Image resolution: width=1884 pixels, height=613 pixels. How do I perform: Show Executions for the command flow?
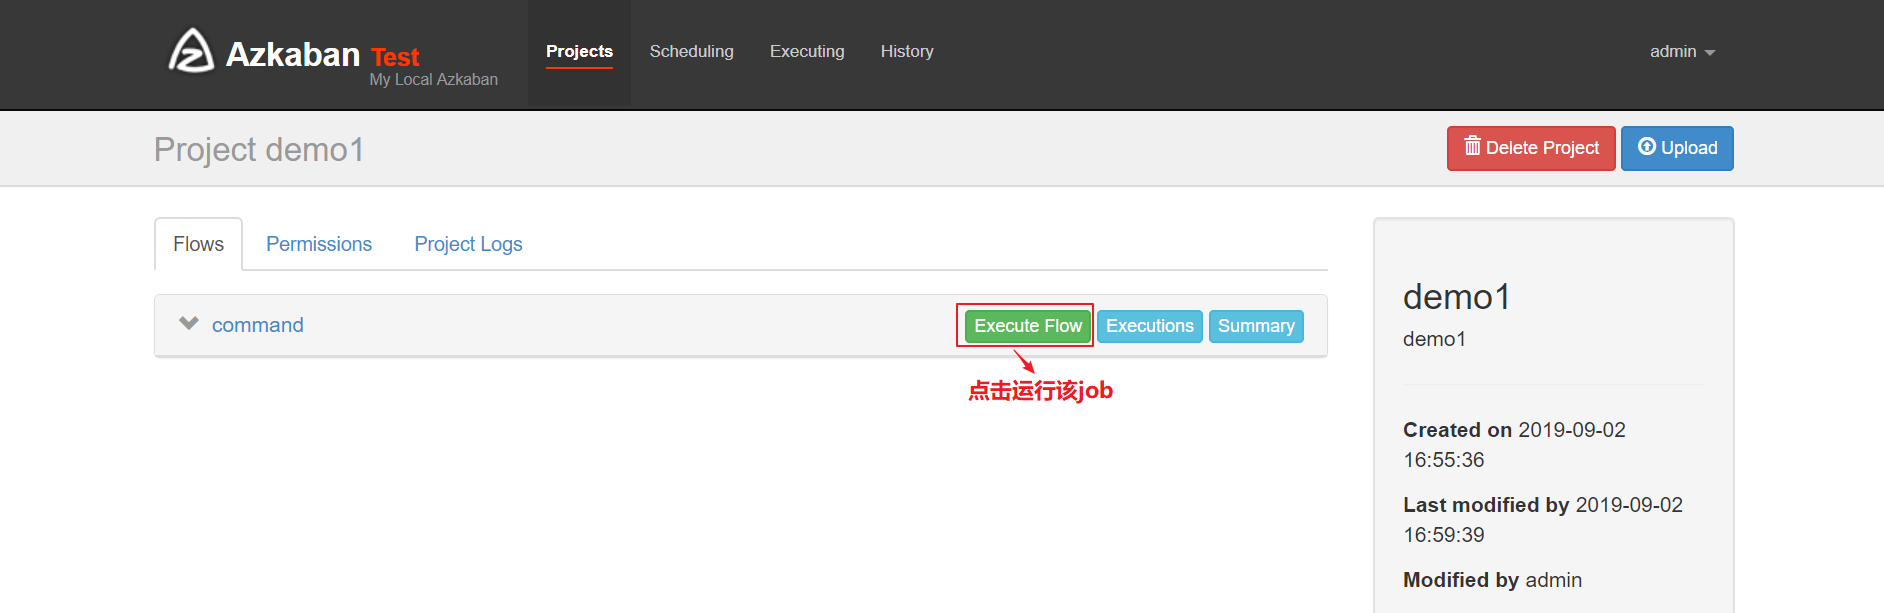(x=1150, y=326)
